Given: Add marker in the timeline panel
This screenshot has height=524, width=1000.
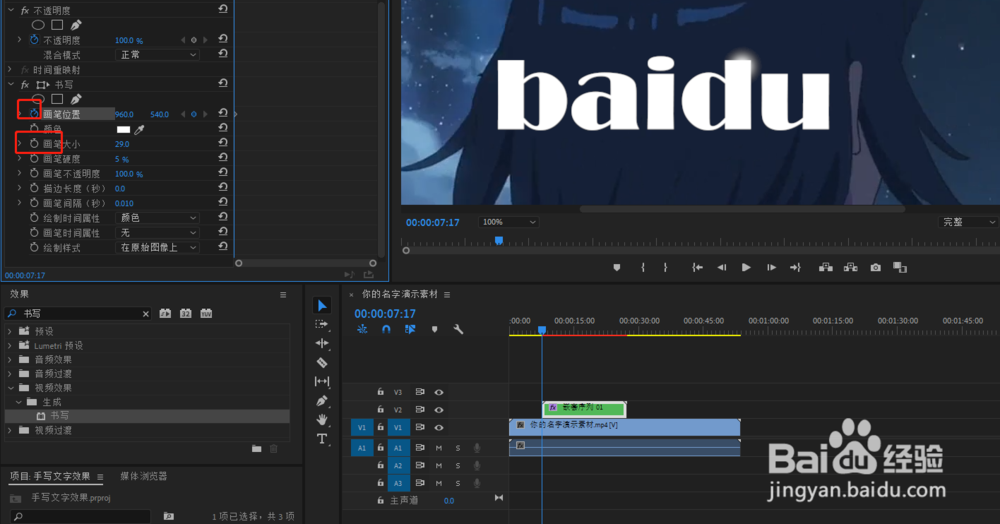Looking at the screenshot, I should (434, 330).
